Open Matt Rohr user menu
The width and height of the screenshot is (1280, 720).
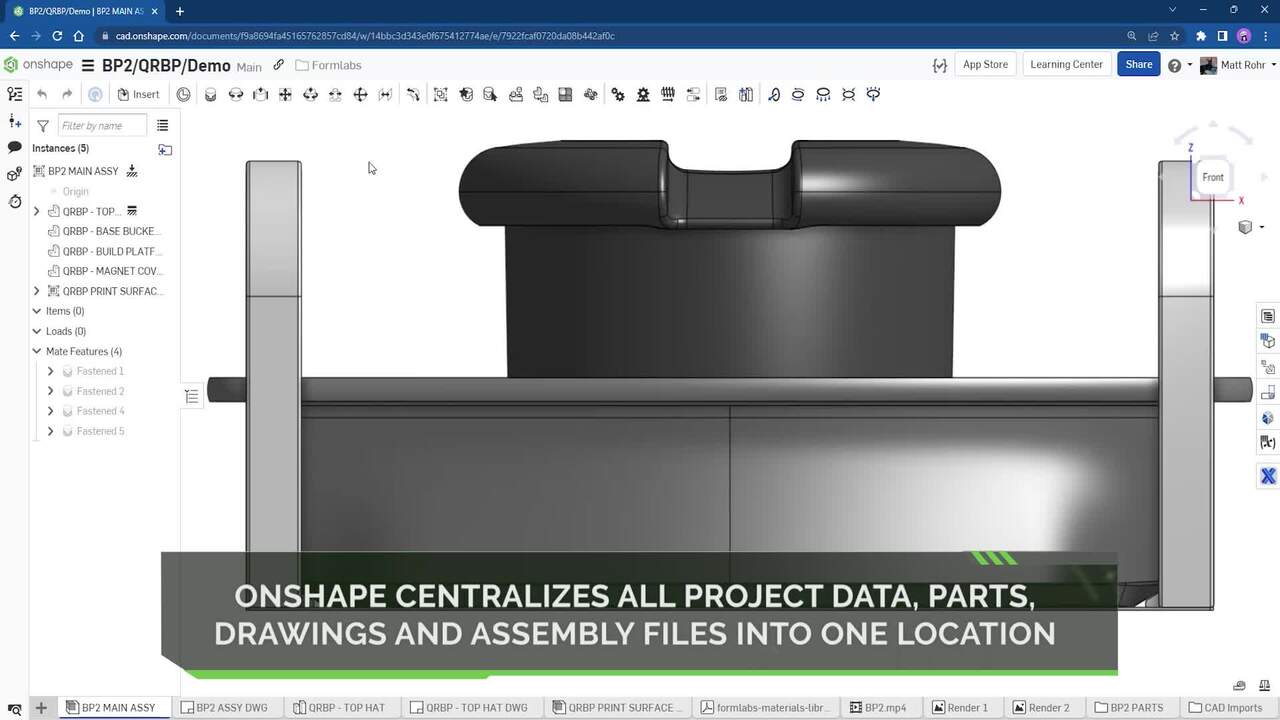pos(1238,65)
